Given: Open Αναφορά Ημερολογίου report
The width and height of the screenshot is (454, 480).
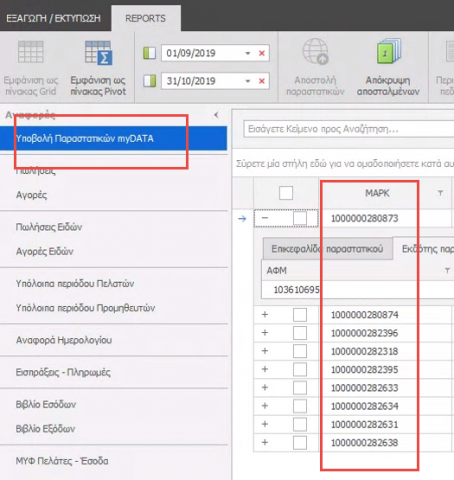Looking at the screenshot, I should pos(64,340).
